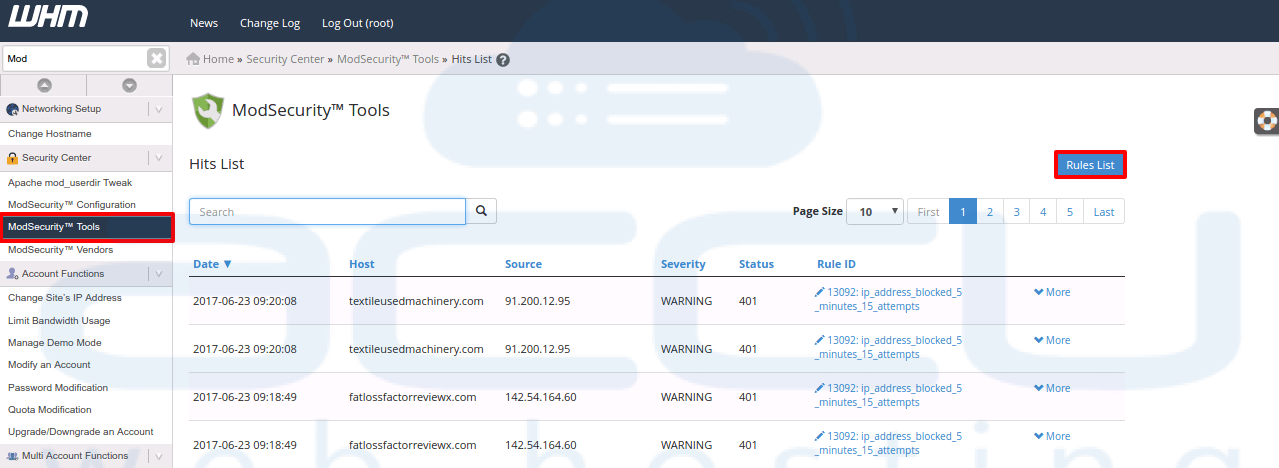The image size is (1279, 468).
Task: Jump to the First page
Action: click(x=928, y=211)
